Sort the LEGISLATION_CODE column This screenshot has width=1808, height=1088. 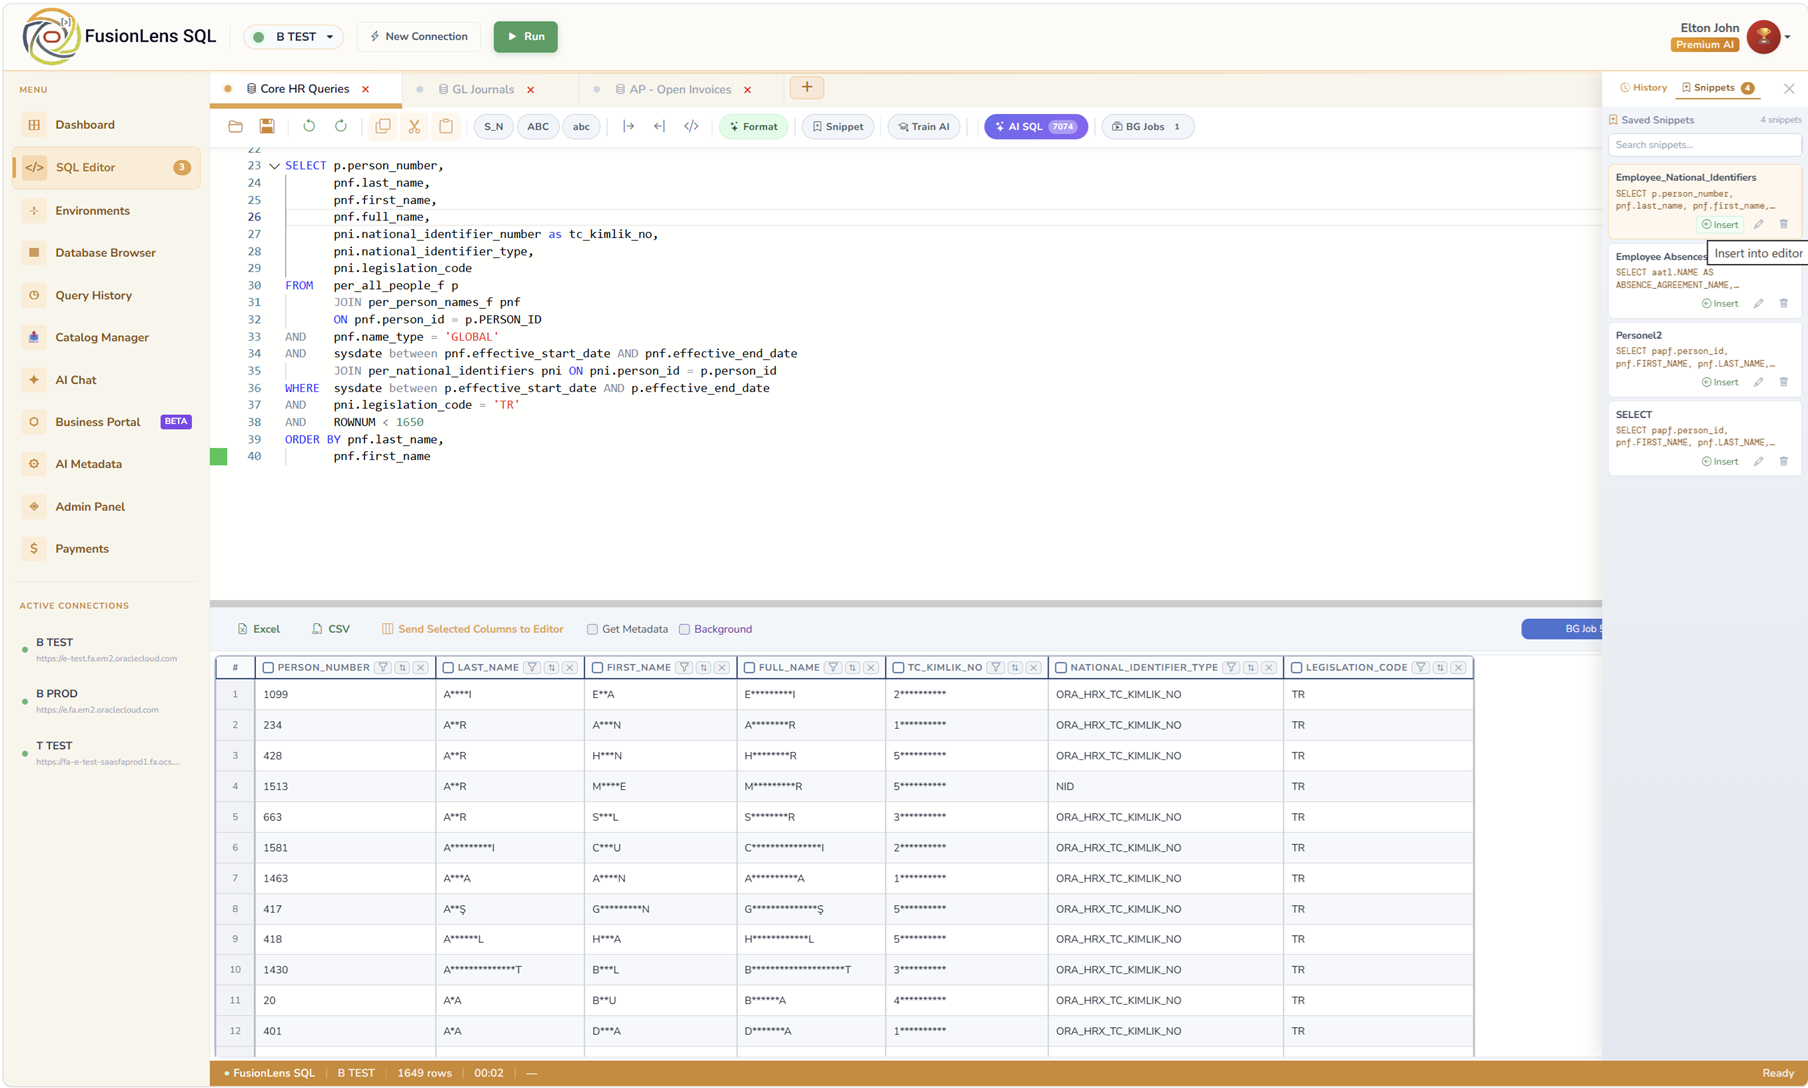pyautogui.click(x=1440, y=668)
